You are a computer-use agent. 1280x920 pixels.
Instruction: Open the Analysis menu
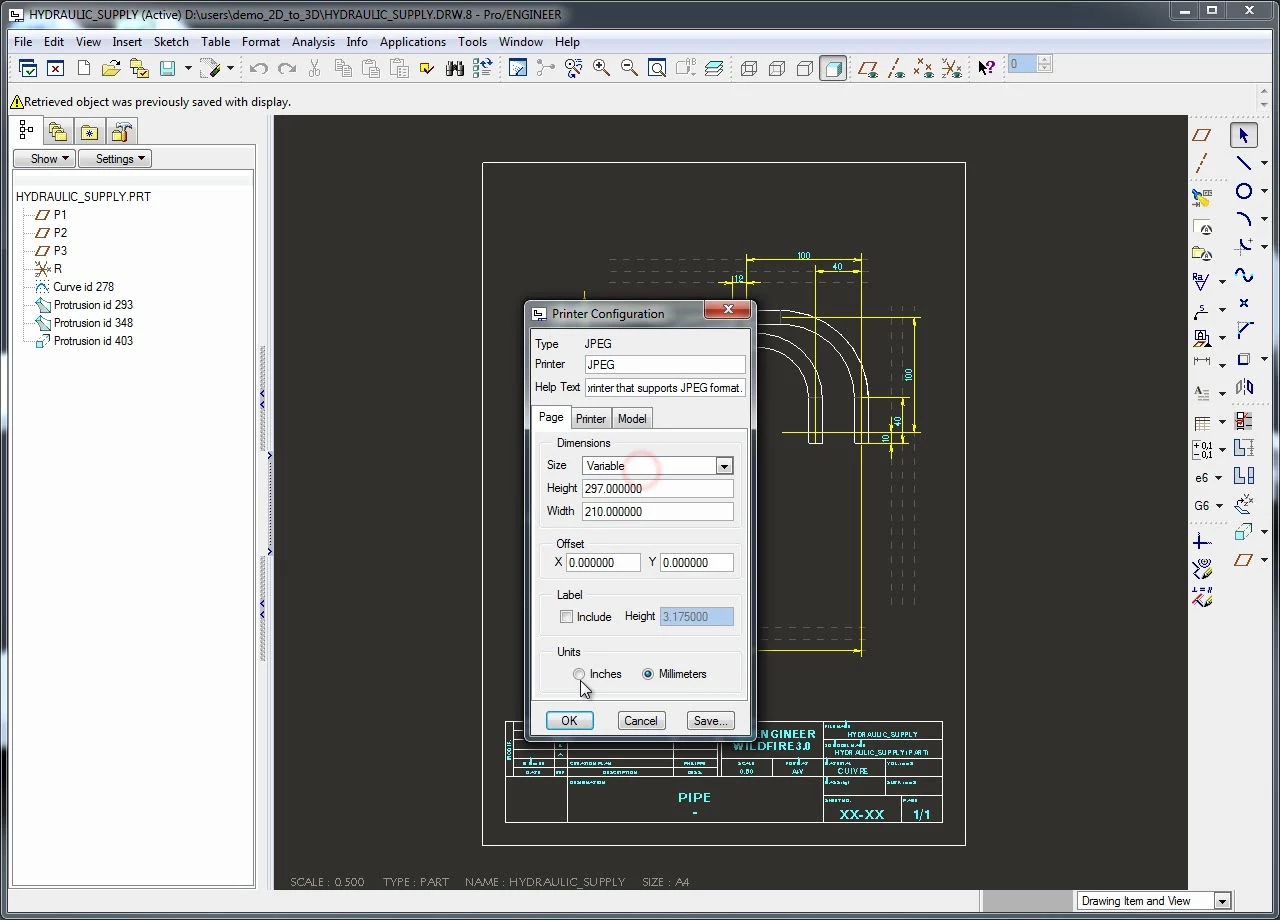(x=313, y=42)
